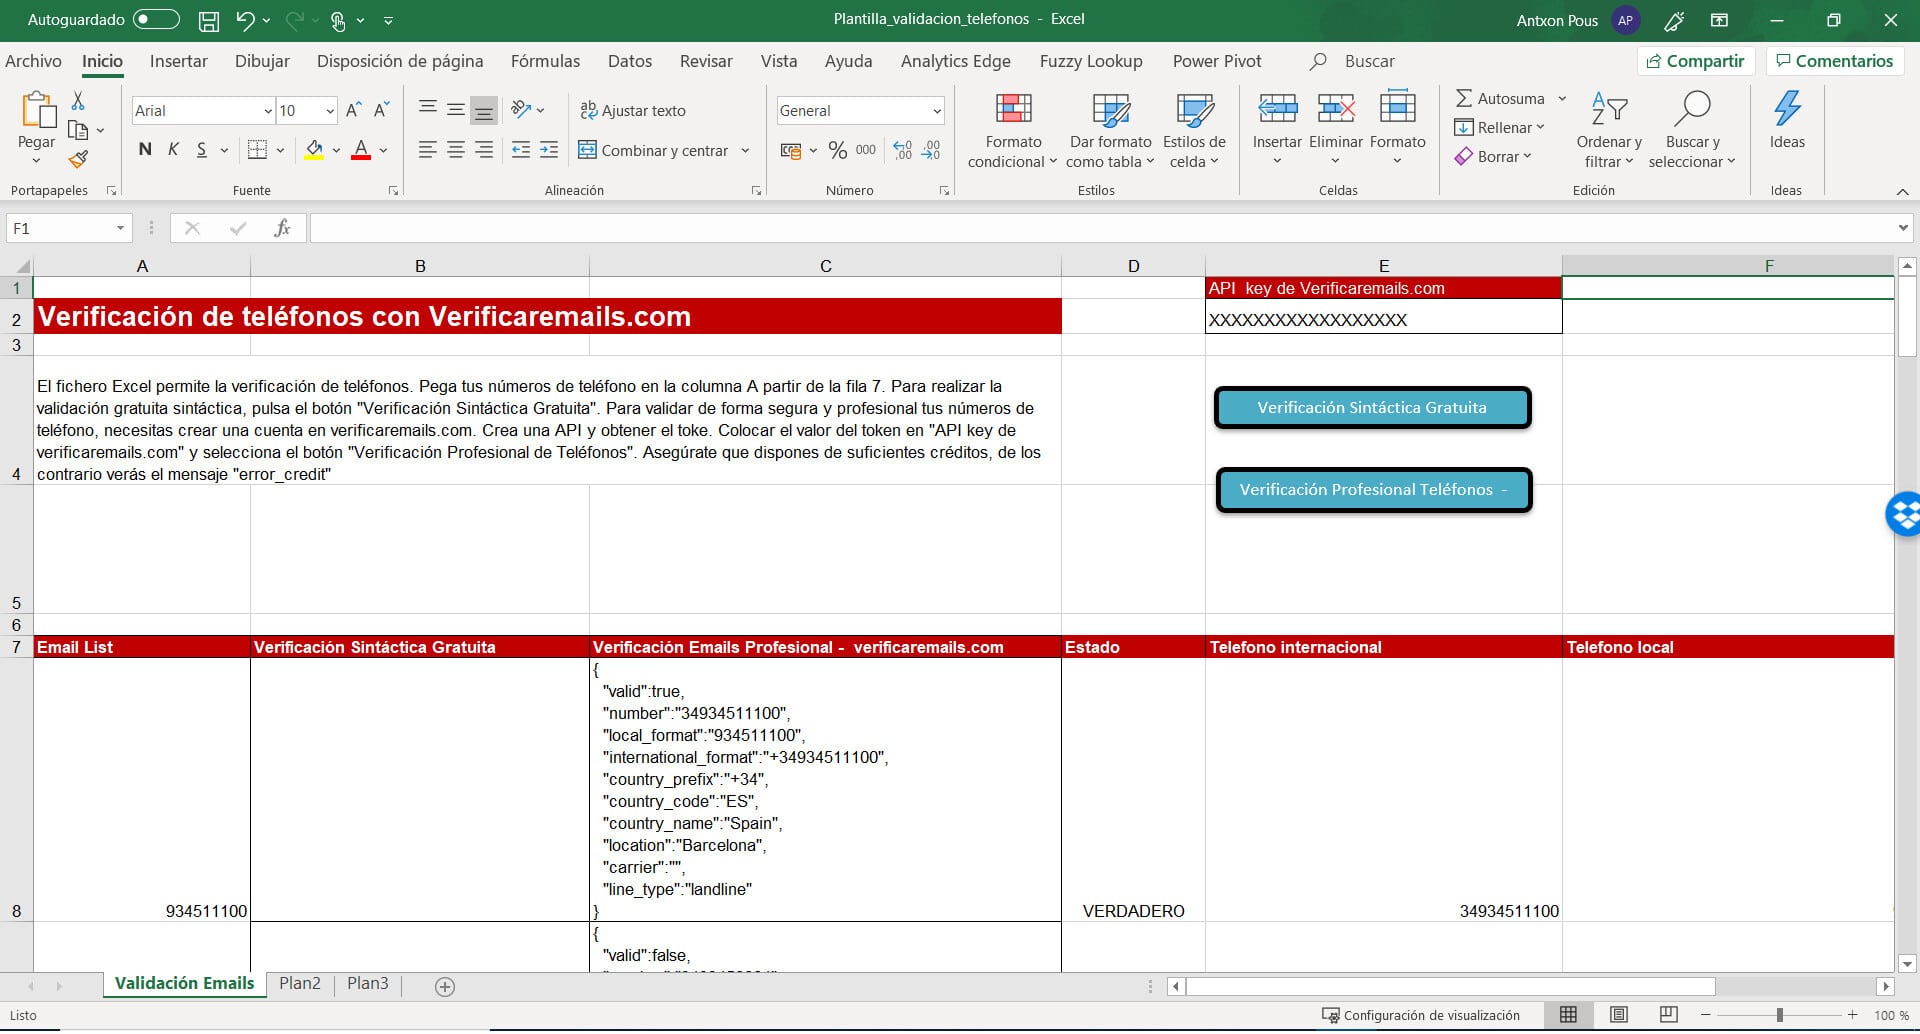Click the Cut scissors icon
The image size is (1920, 1034).
pos(78,101)
